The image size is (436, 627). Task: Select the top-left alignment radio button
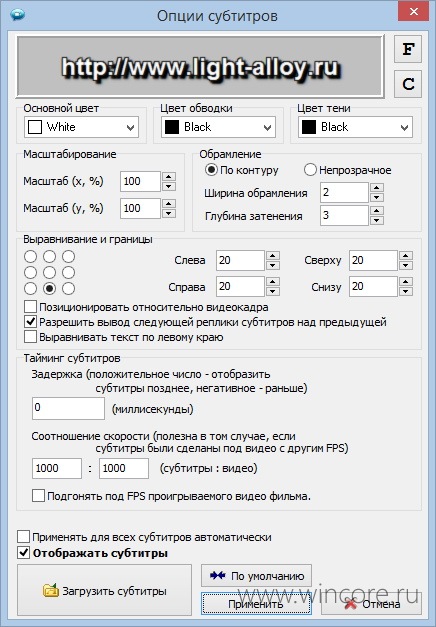[30, 256]
